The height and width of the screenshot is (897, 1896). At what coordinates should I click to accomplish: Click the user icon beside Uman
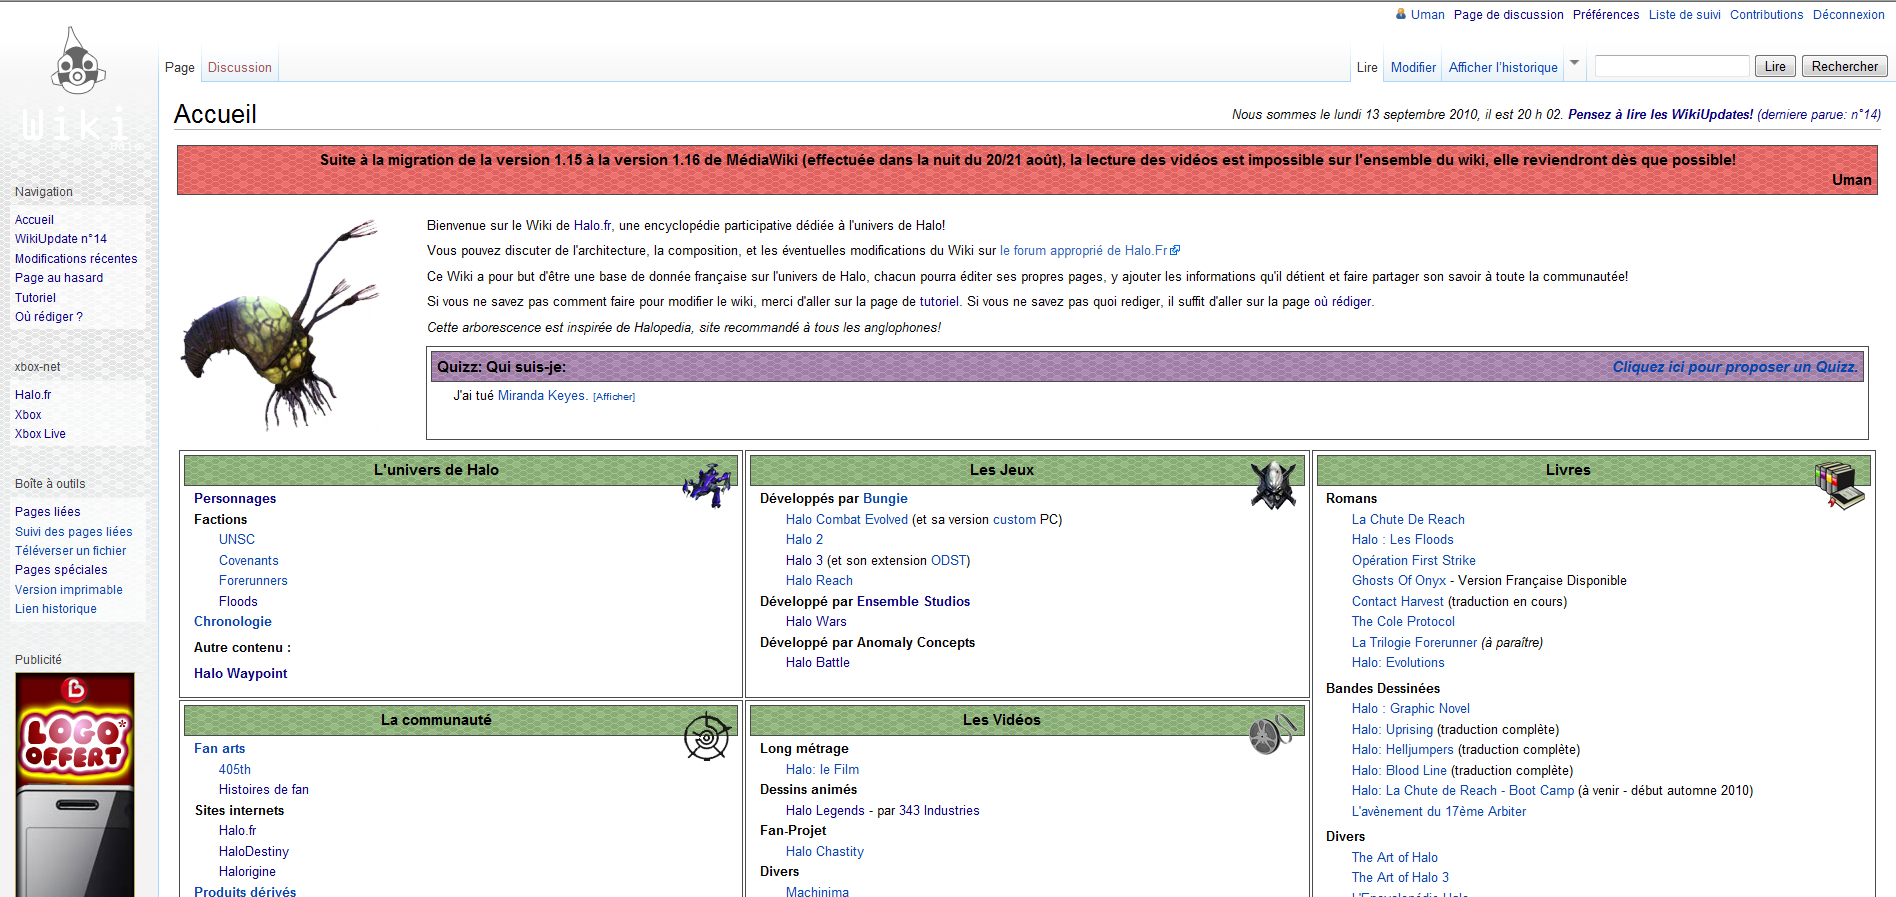1401,14
